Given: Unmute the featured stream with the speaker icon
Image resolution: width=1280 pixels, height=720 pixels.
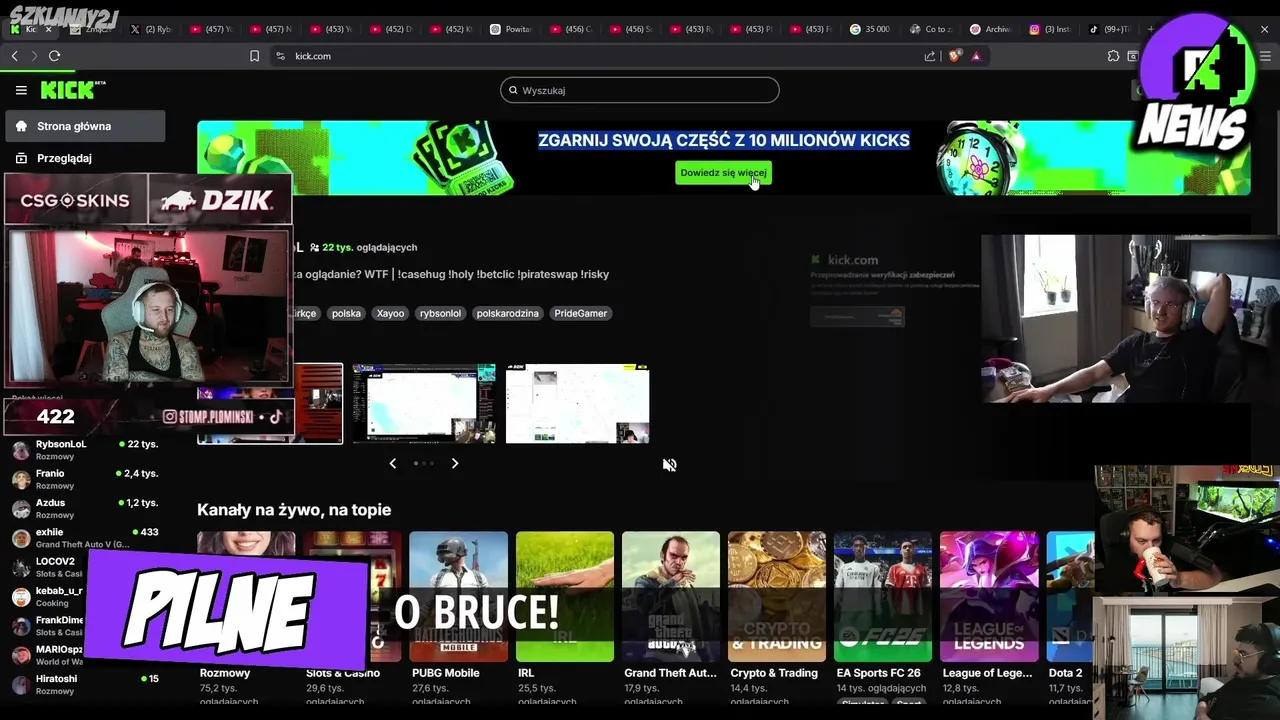Looking at the screenshot, I should 670,465.
